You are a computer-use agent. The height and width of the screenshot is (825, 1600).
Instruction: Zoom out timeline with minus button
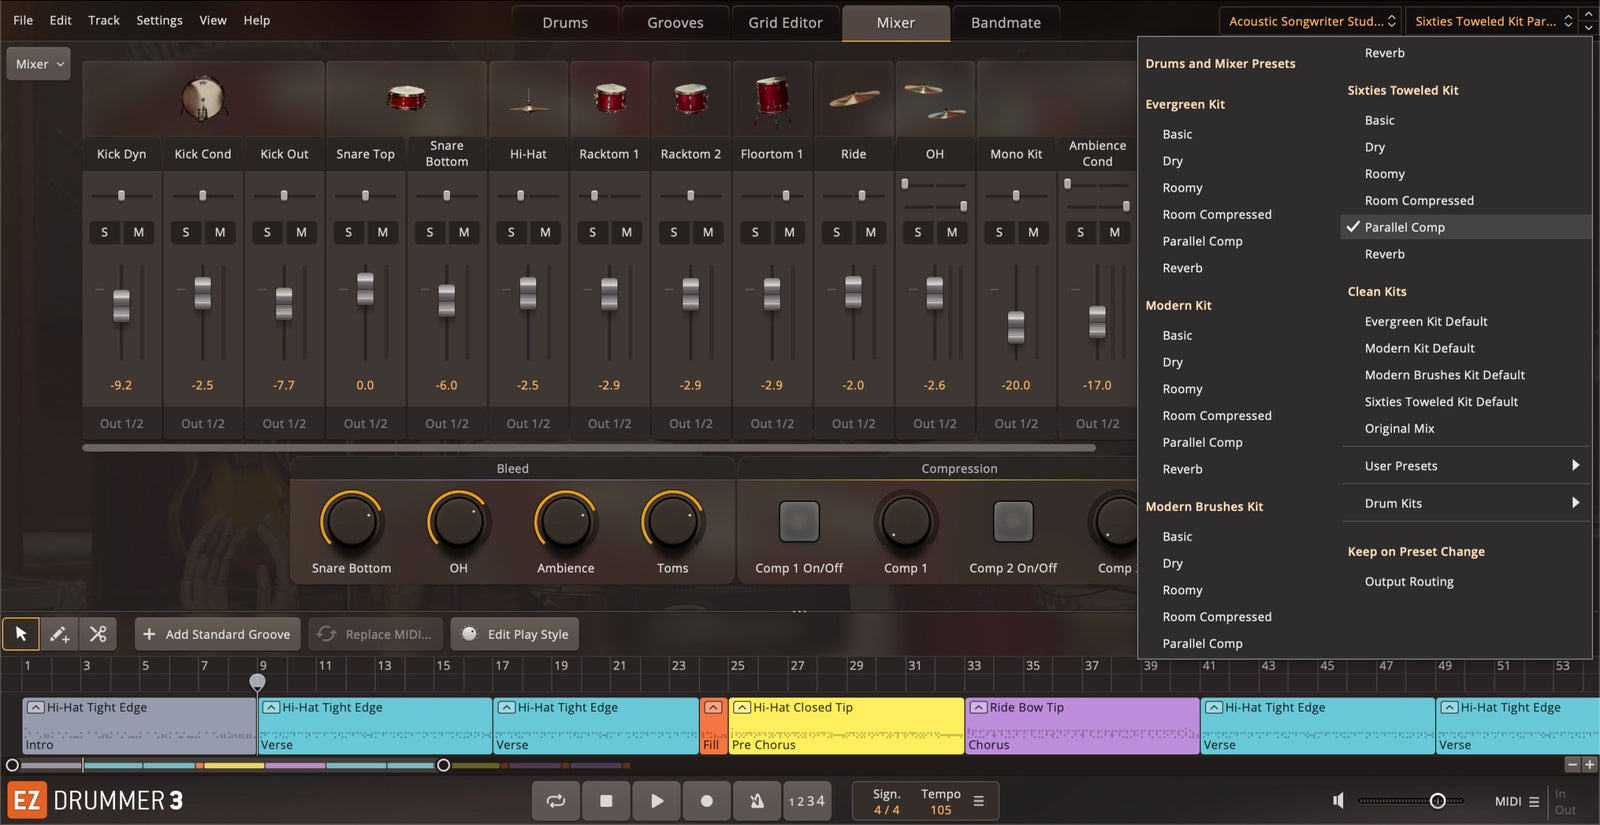[1573, 765]
